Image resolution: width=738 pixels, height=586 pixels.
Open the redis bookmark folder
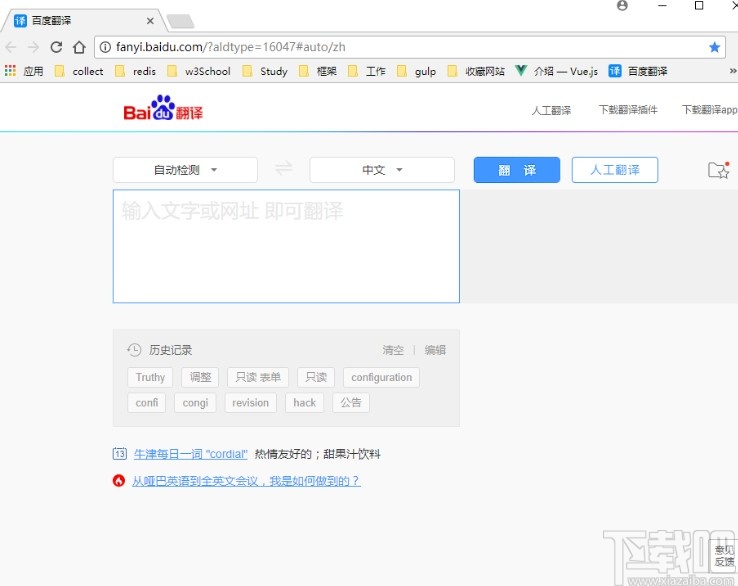click(136, 71)
